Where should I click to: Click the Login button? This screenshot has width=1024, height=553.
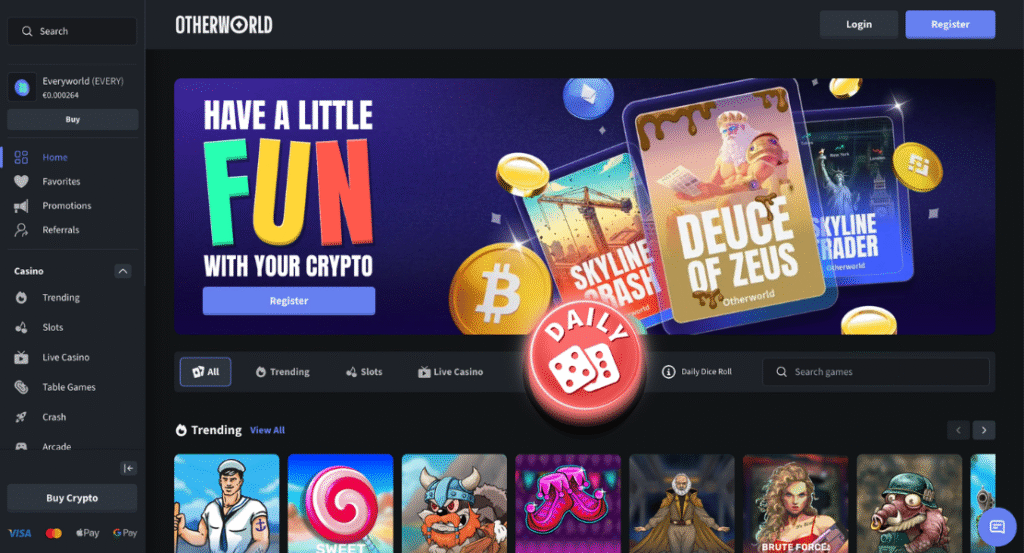859,24
